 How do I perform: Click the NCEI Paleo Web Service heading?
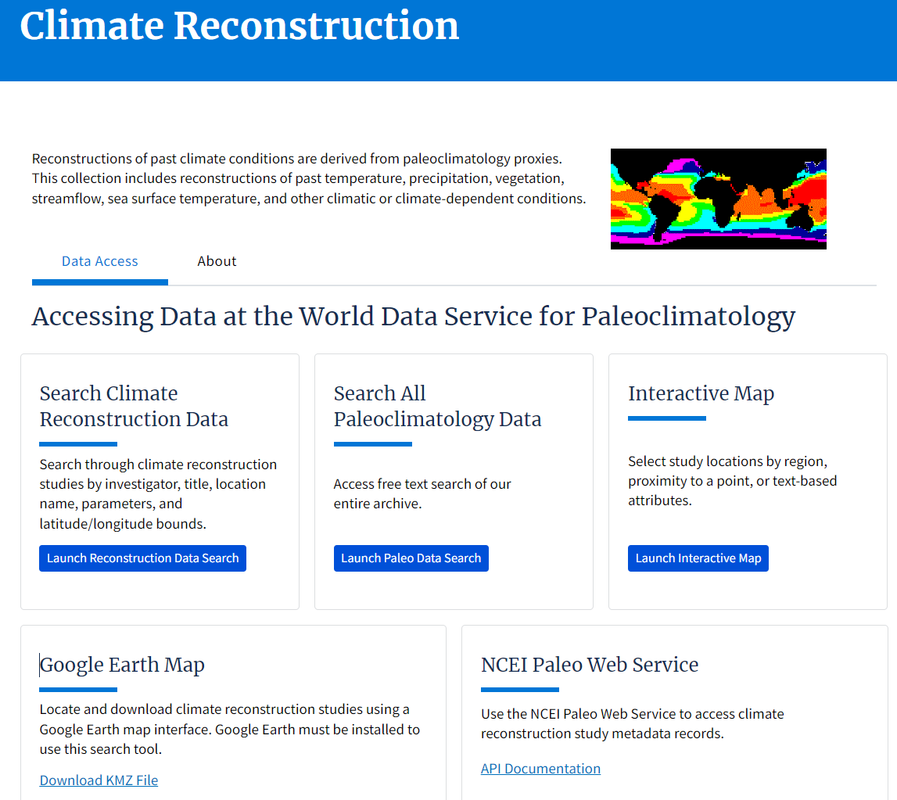[x=589, y=664]
